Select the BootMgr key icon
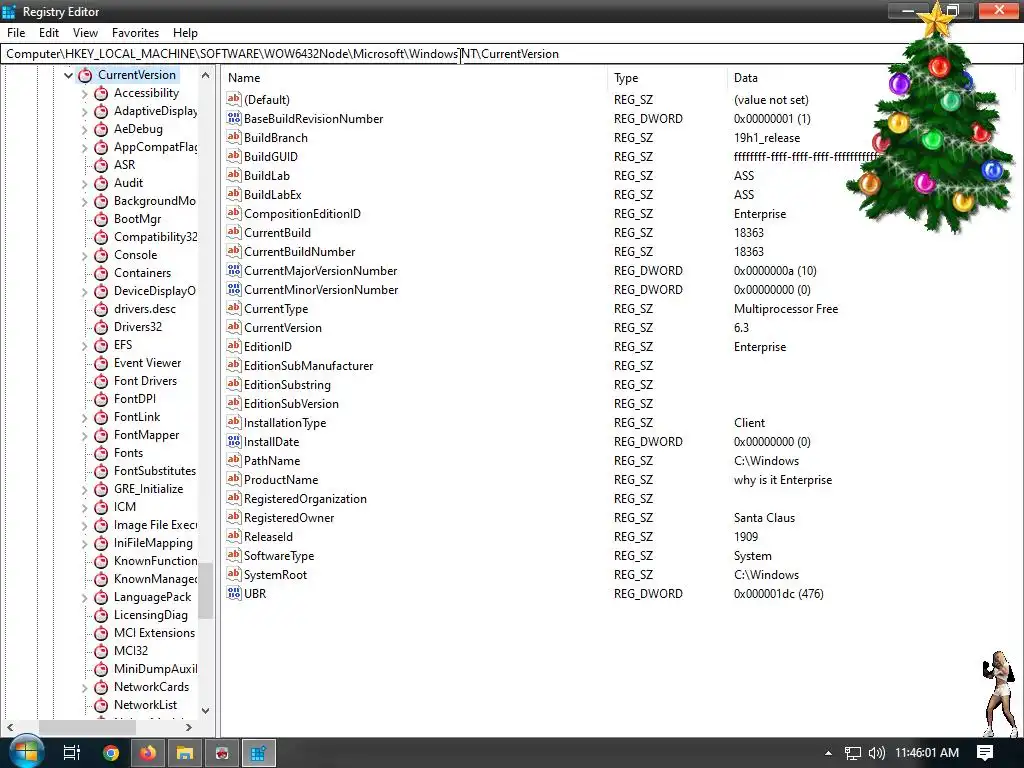 click(101, 219)
